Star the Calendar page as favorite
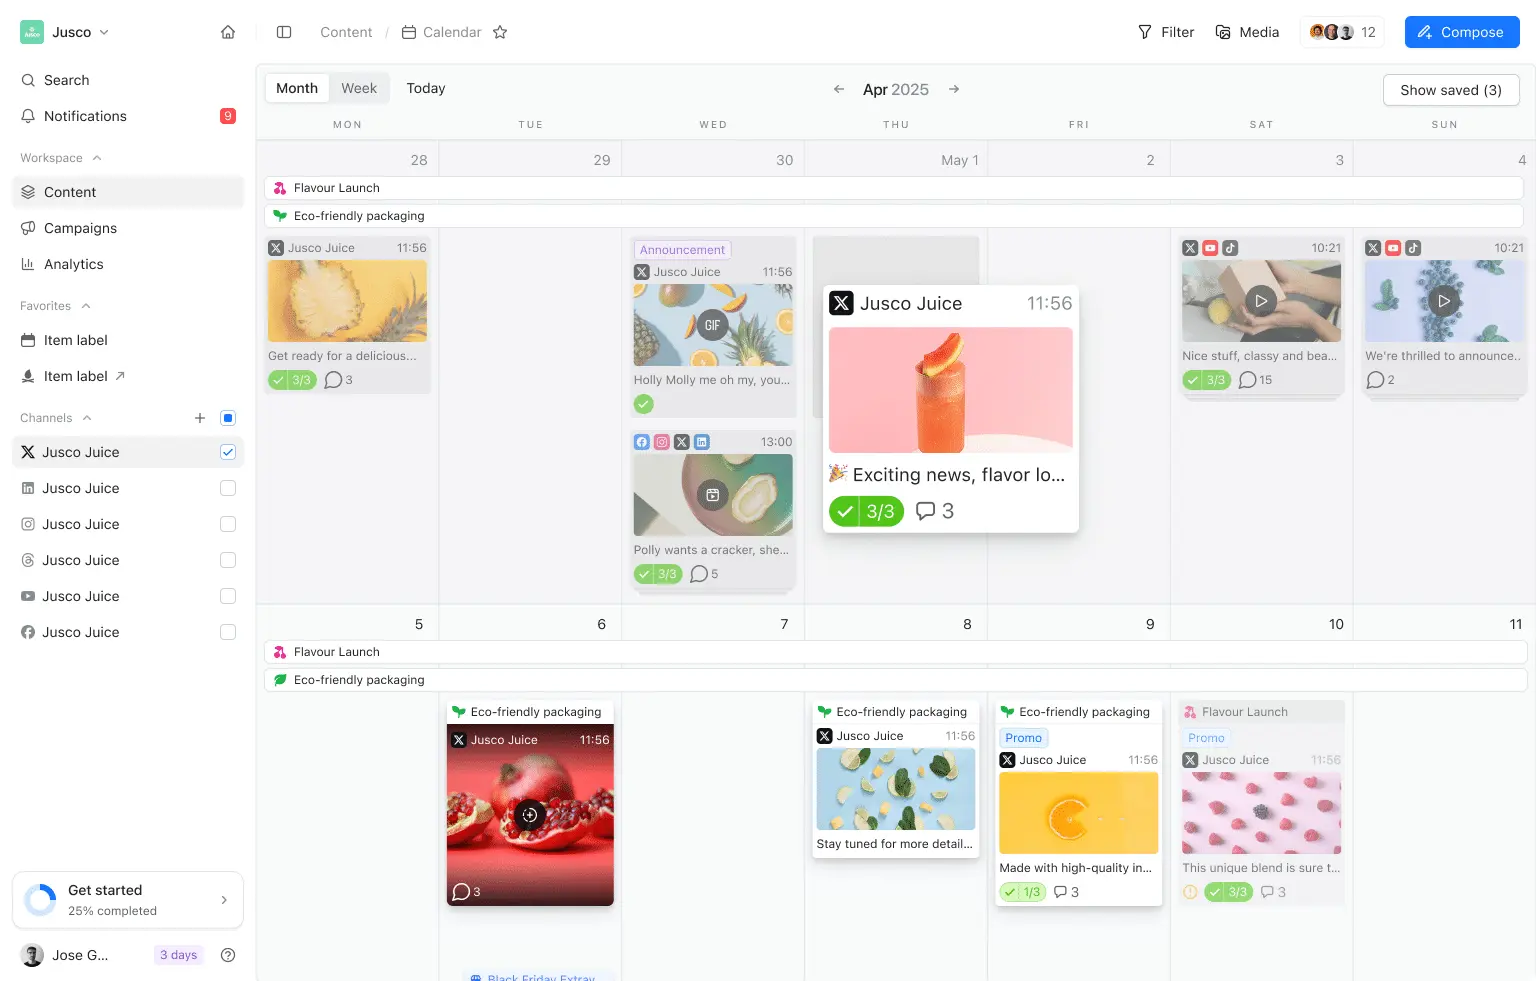1536x981 pixels. pyautogui.click(x=500, y=32)
